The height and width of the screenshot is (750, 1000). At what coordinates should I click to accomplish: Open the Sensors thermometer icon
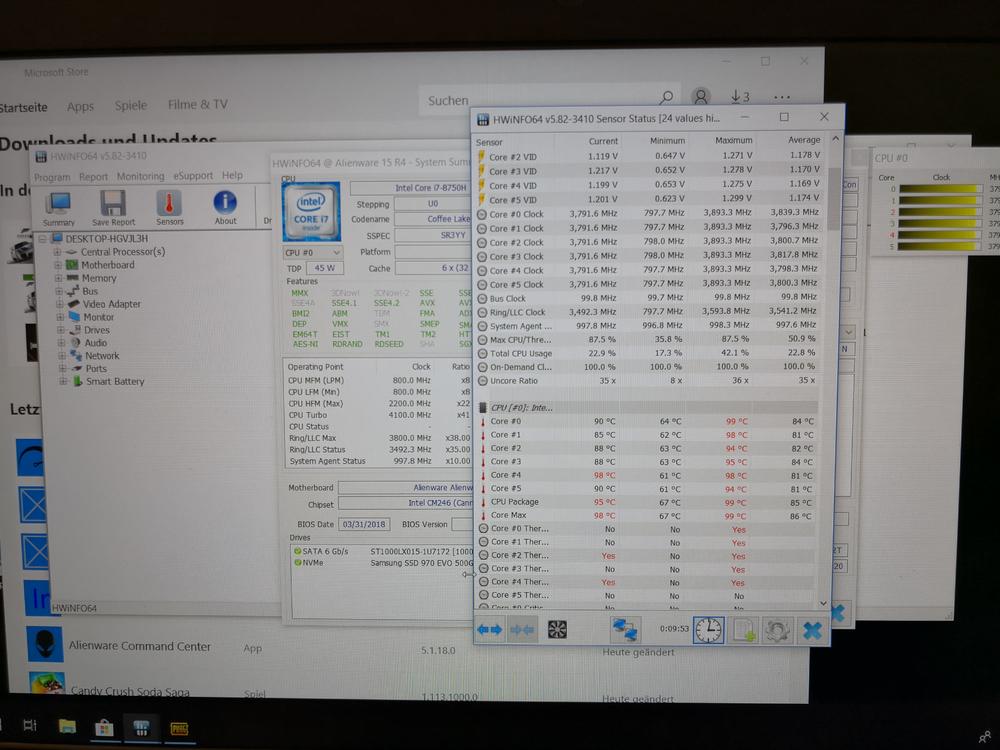(169, 205)
